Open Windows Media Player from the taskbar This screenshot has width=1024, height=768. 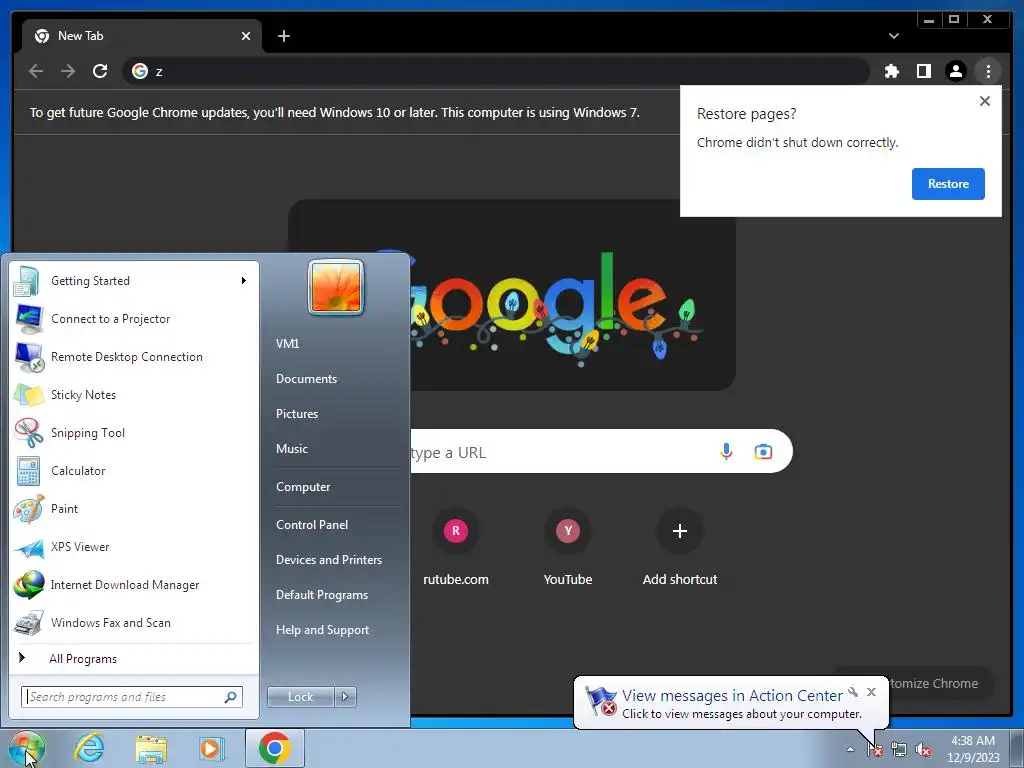click(x=212, y=748)
